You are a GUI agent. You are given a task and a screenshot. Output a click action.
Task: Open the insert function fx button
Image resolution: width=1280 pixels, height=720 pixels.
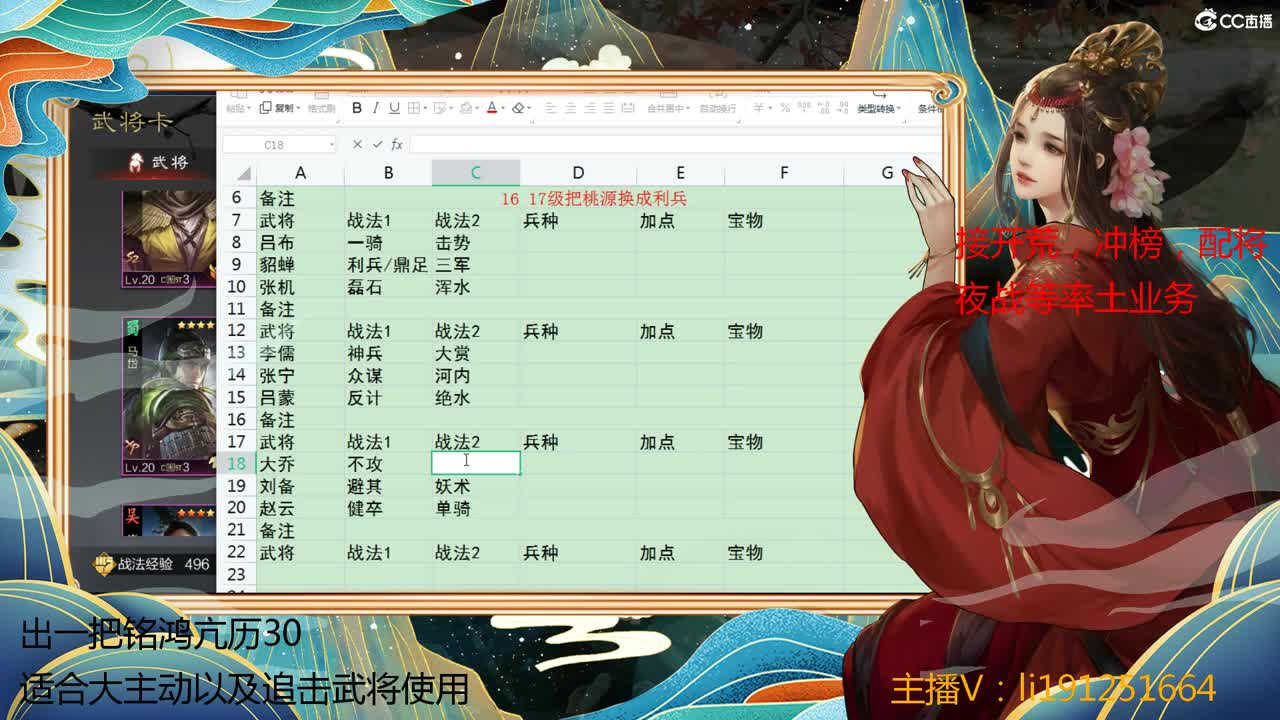397,145
